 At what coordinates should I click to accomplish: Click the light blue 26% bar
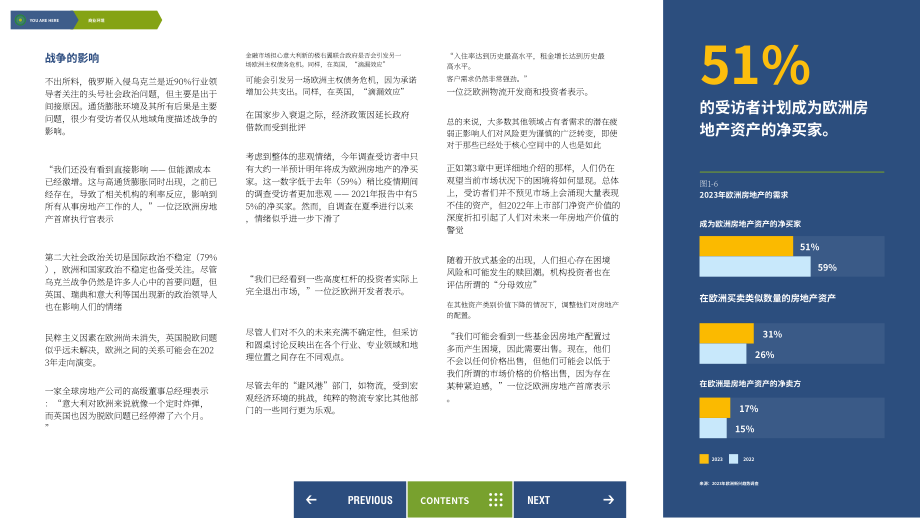[x=722, y=354]
